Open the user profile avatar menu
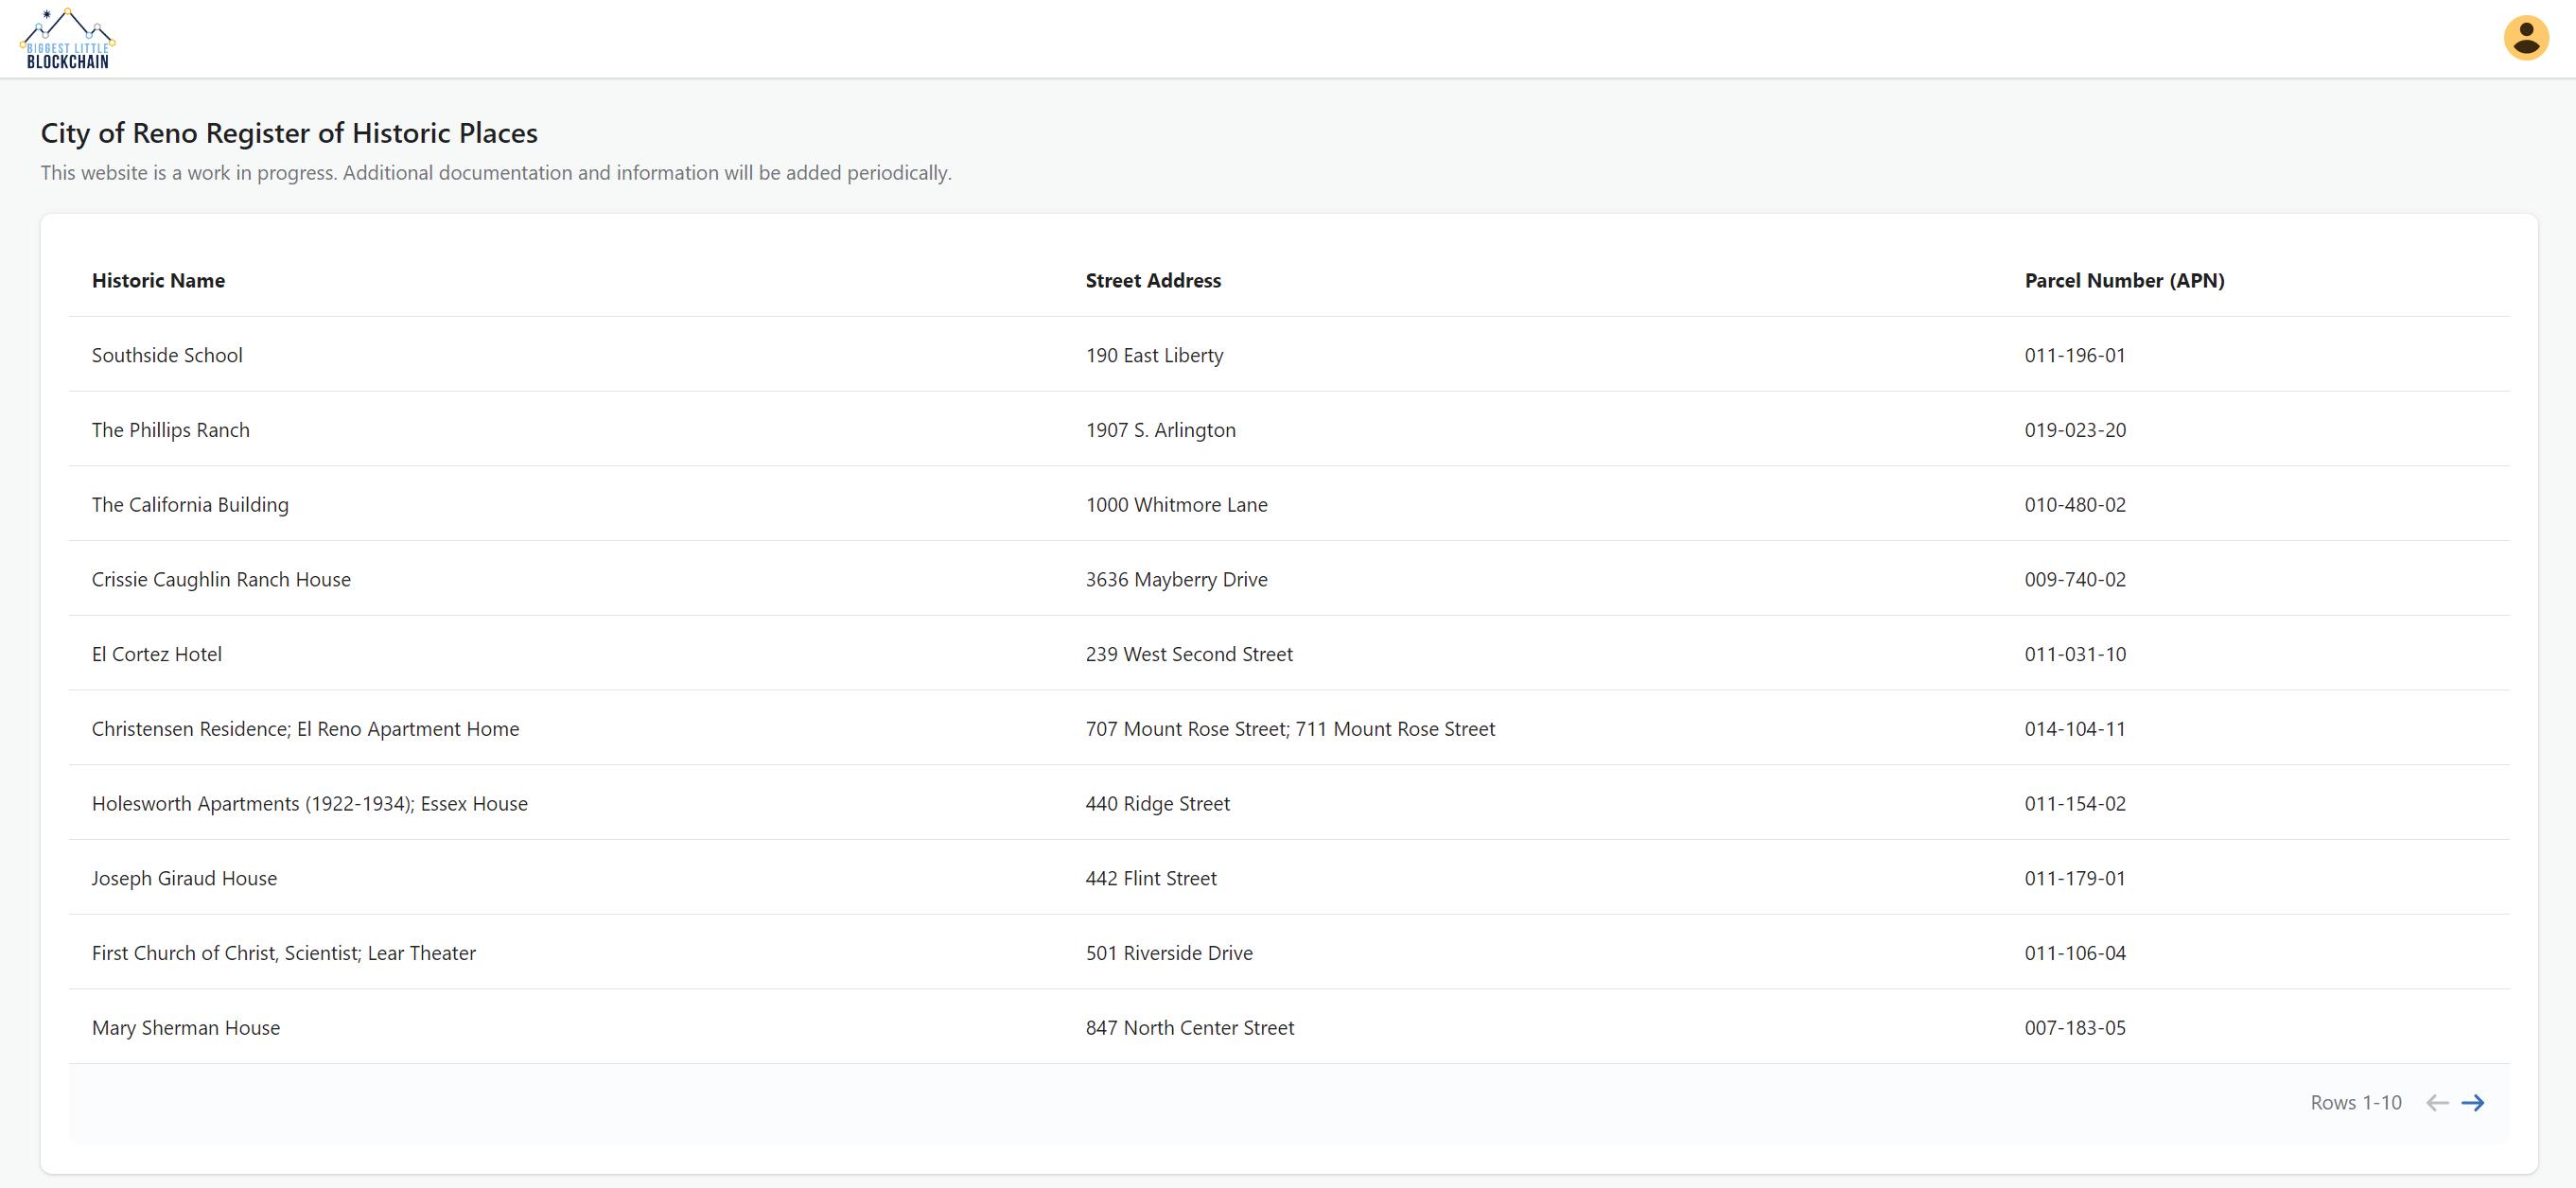The width and height of the screenshot is (2576, 1188). 2525,39
